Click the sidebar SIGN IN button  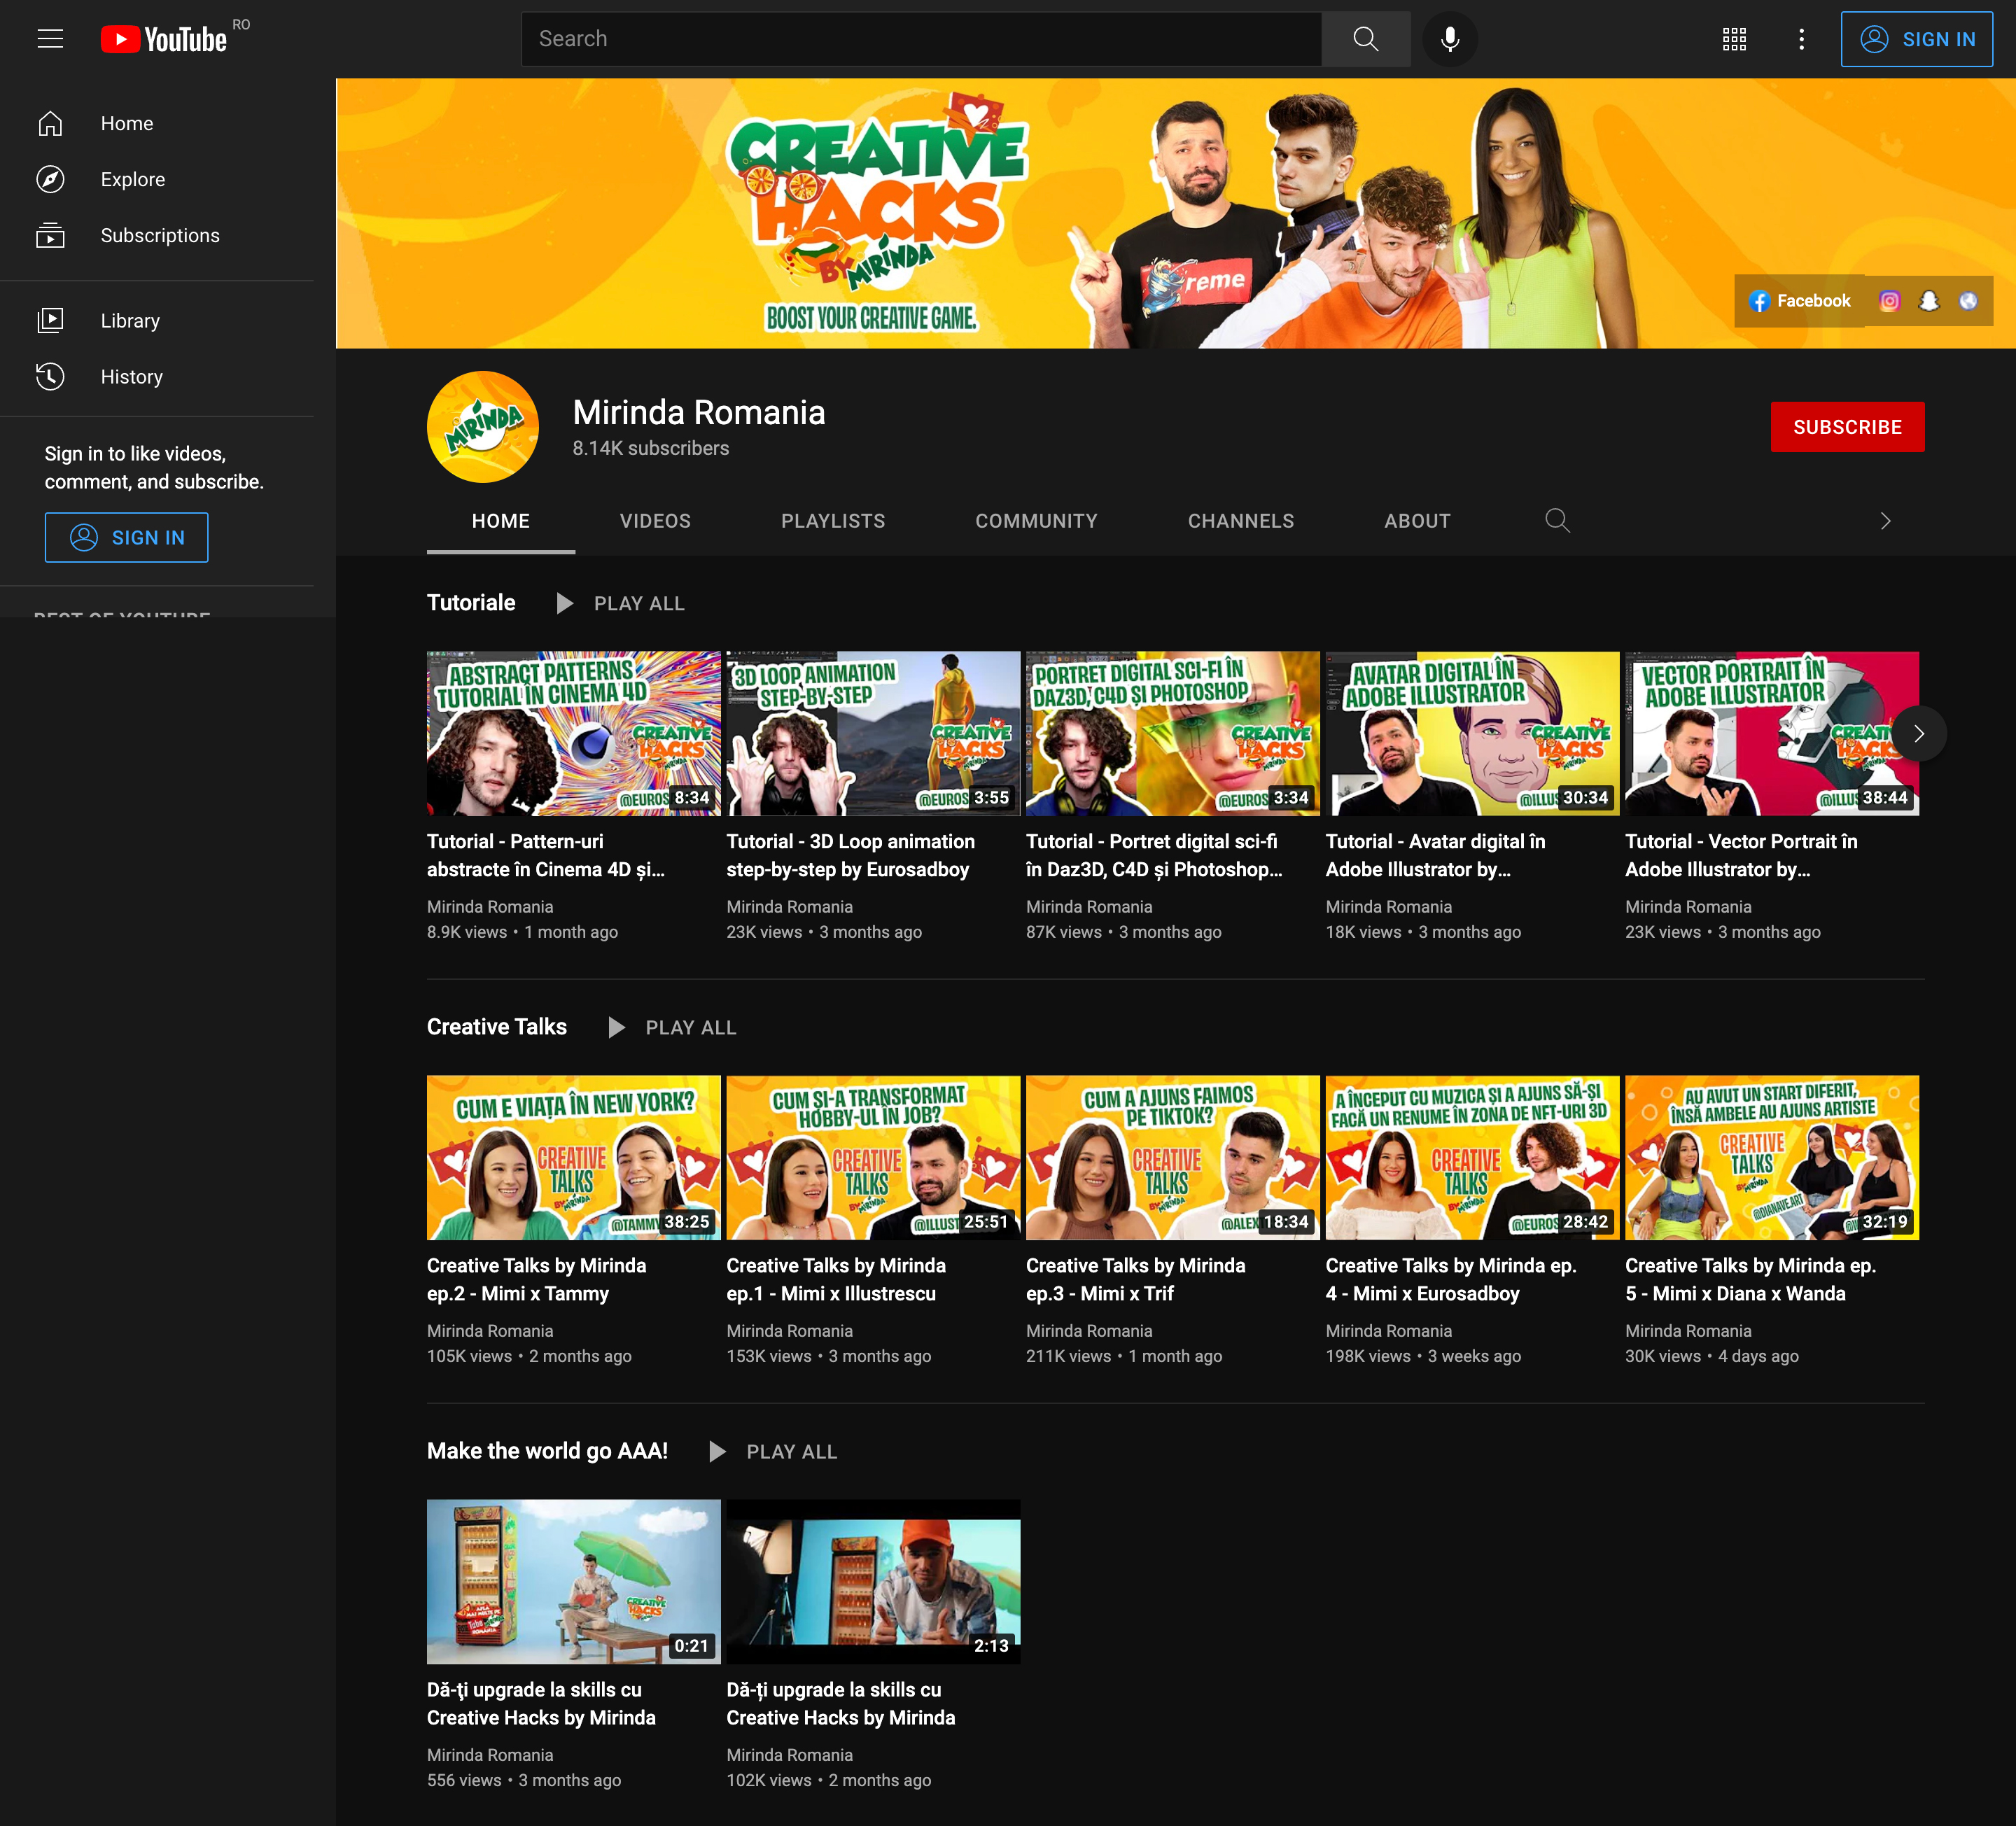coord(127,537)
